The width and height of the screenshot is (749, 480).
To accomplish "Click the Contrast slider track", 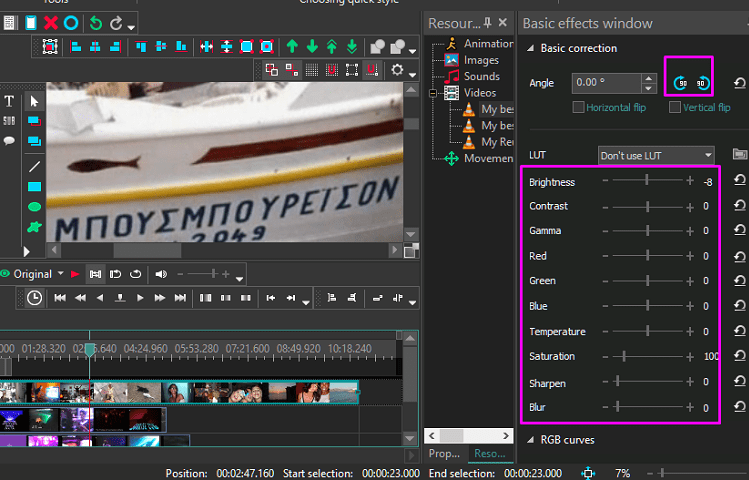I will click(647, 207).
